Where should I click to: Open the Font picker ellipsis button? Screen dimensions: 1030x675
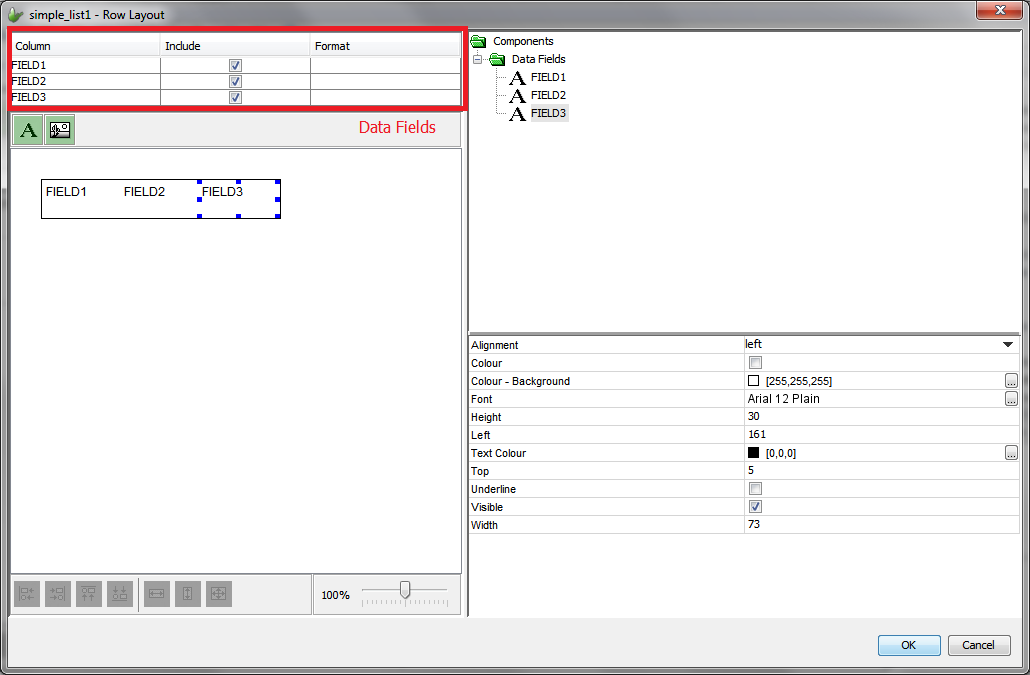pyautogui.click(x=1011, y=399)
